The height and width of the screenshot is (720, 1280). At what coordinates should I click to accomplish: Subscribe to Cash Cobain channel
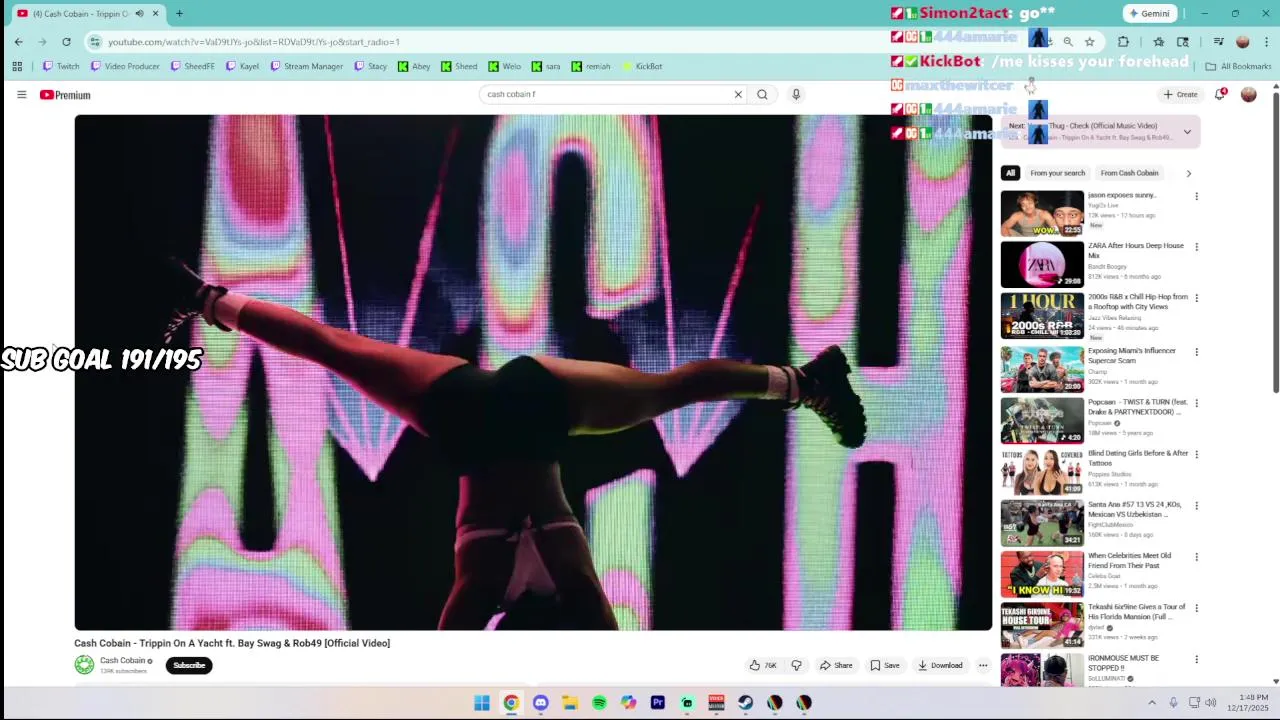coord(189,665)
